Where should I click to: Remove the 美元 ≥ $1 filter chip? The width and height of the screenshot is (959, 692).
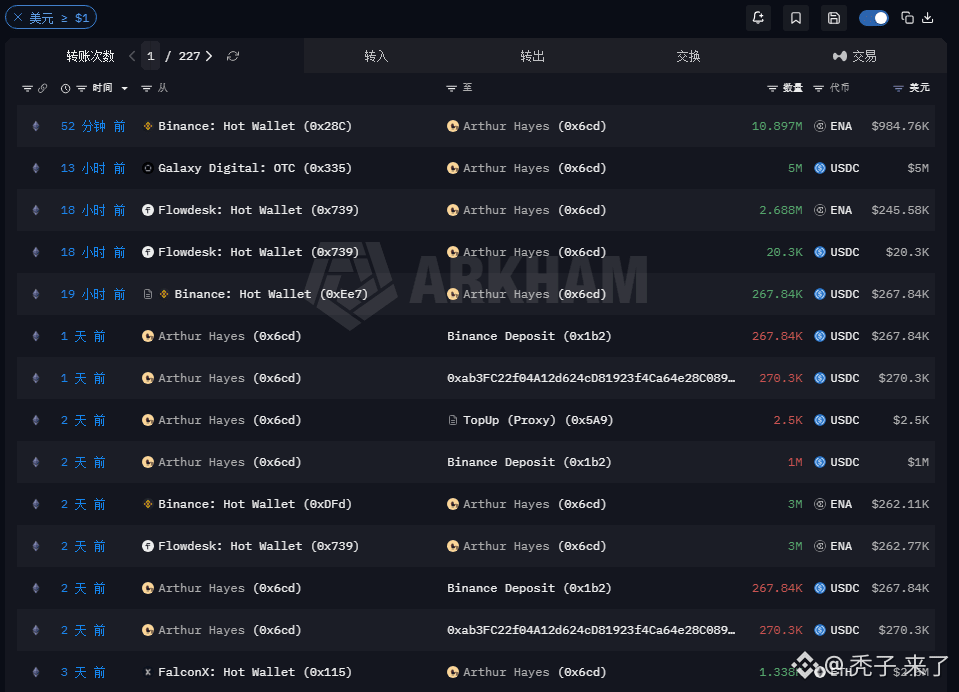18,17
